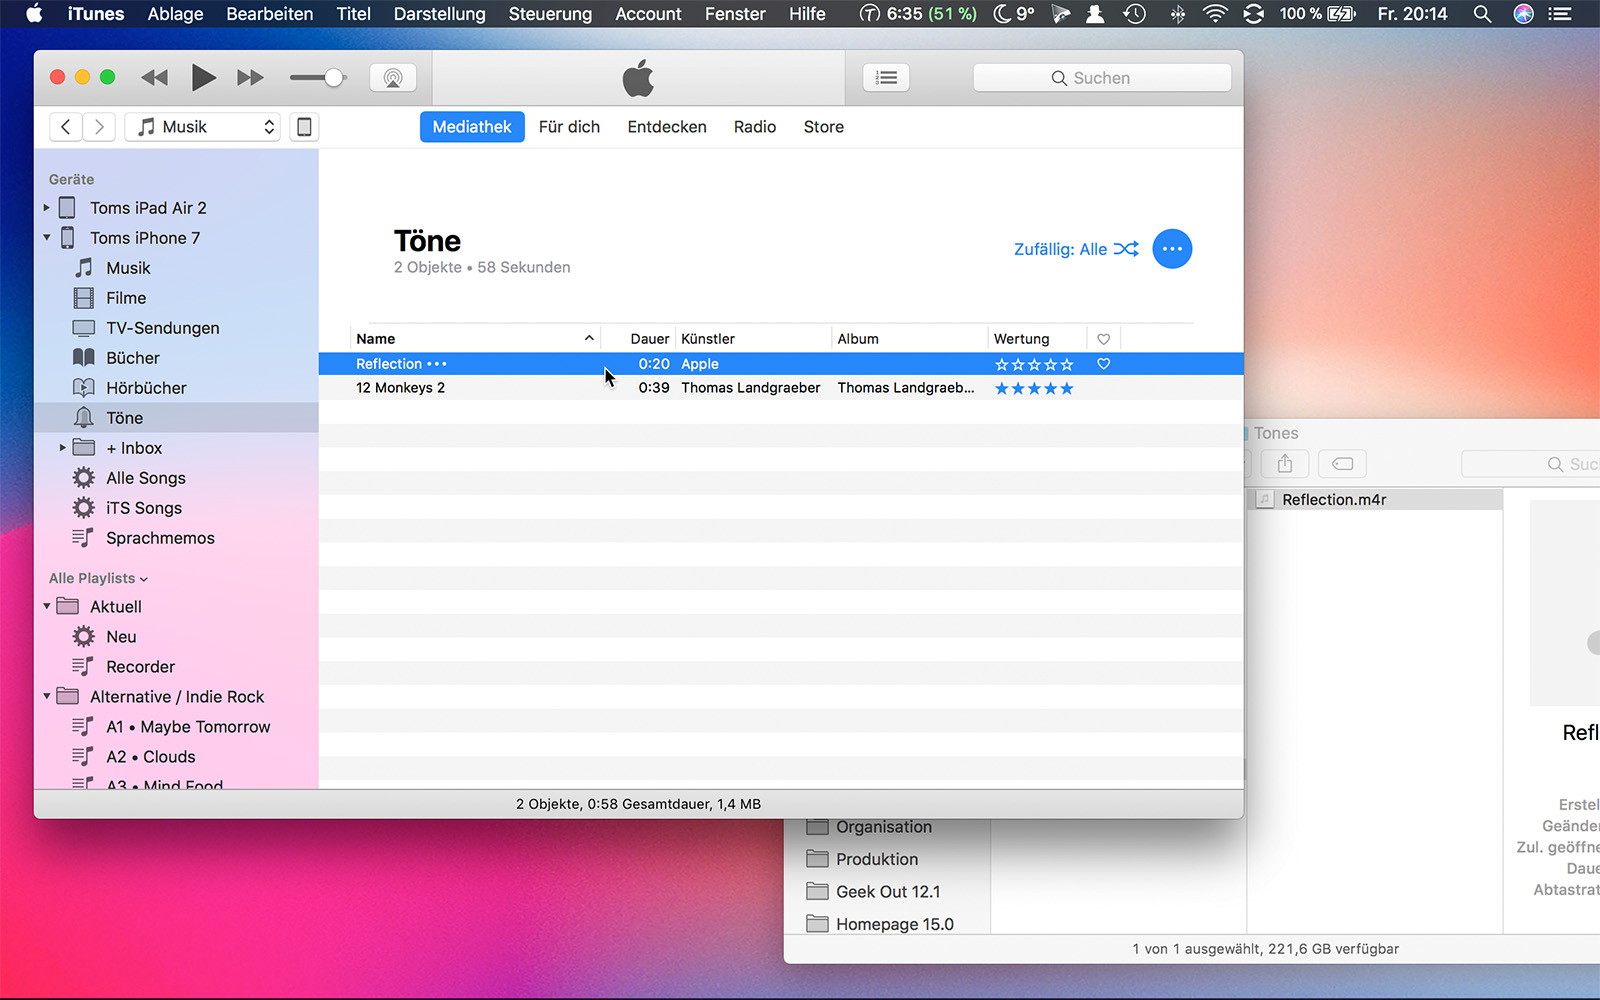Viewport: 1600px width, 1000px height.
Task: Select the Töne bell icon
Action: click(x=84, y=418)
